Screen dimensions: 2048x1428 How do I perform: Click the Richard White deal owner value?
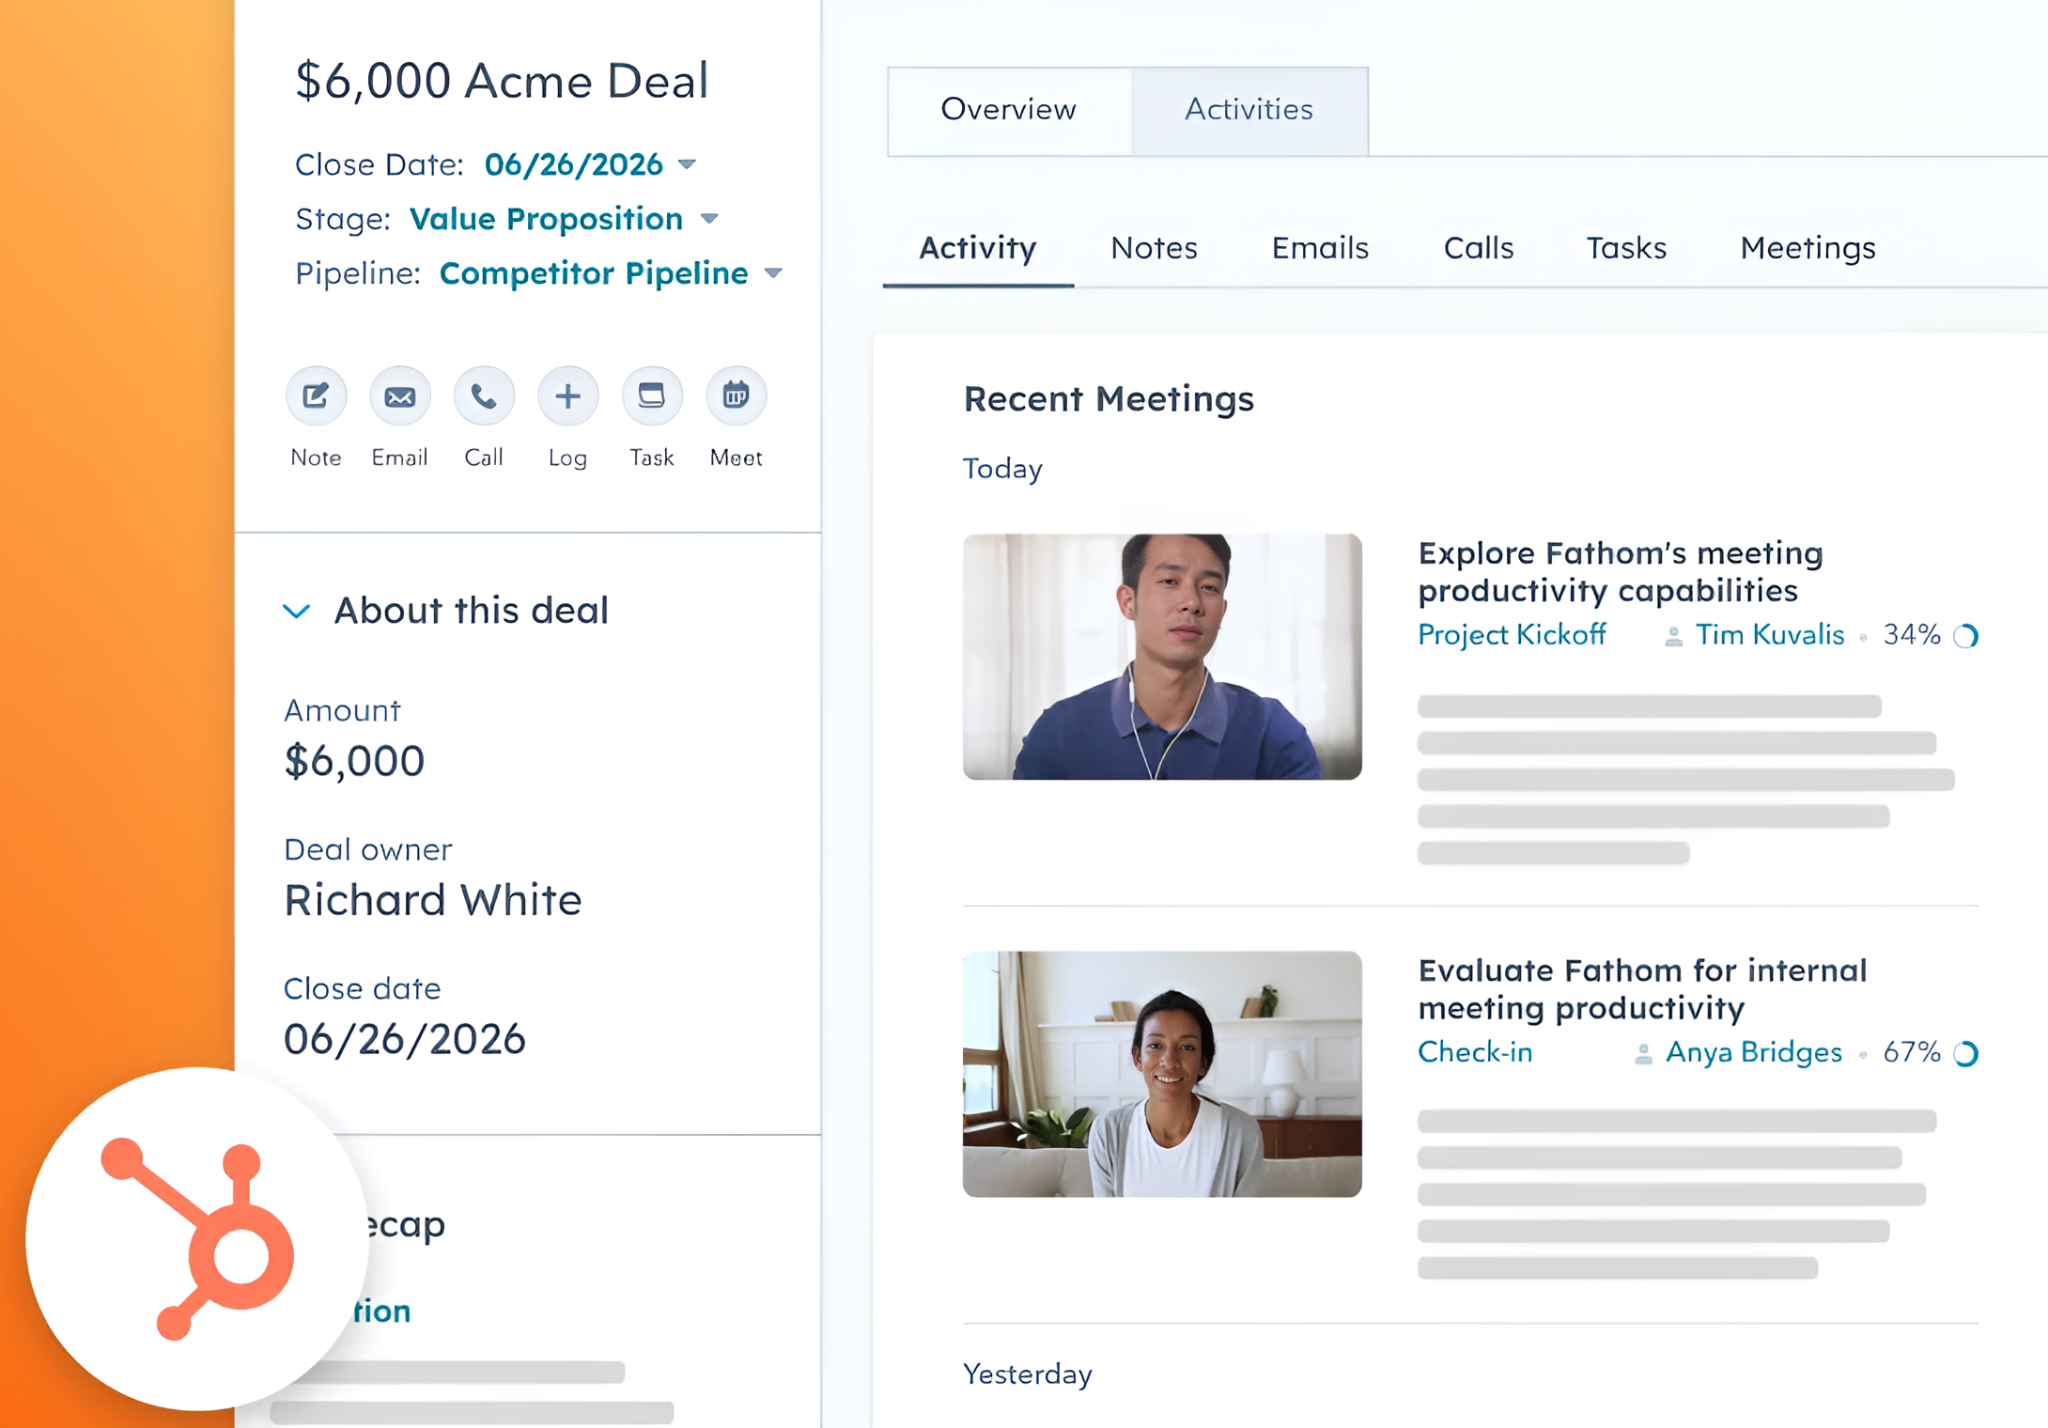tap(433, 900)
